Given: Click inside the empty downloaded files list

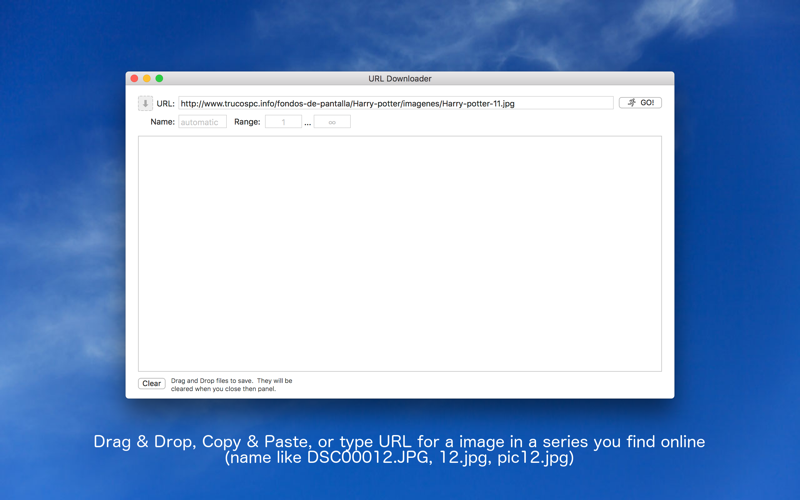Looking at the screenshot, I should tap(400, 254).
